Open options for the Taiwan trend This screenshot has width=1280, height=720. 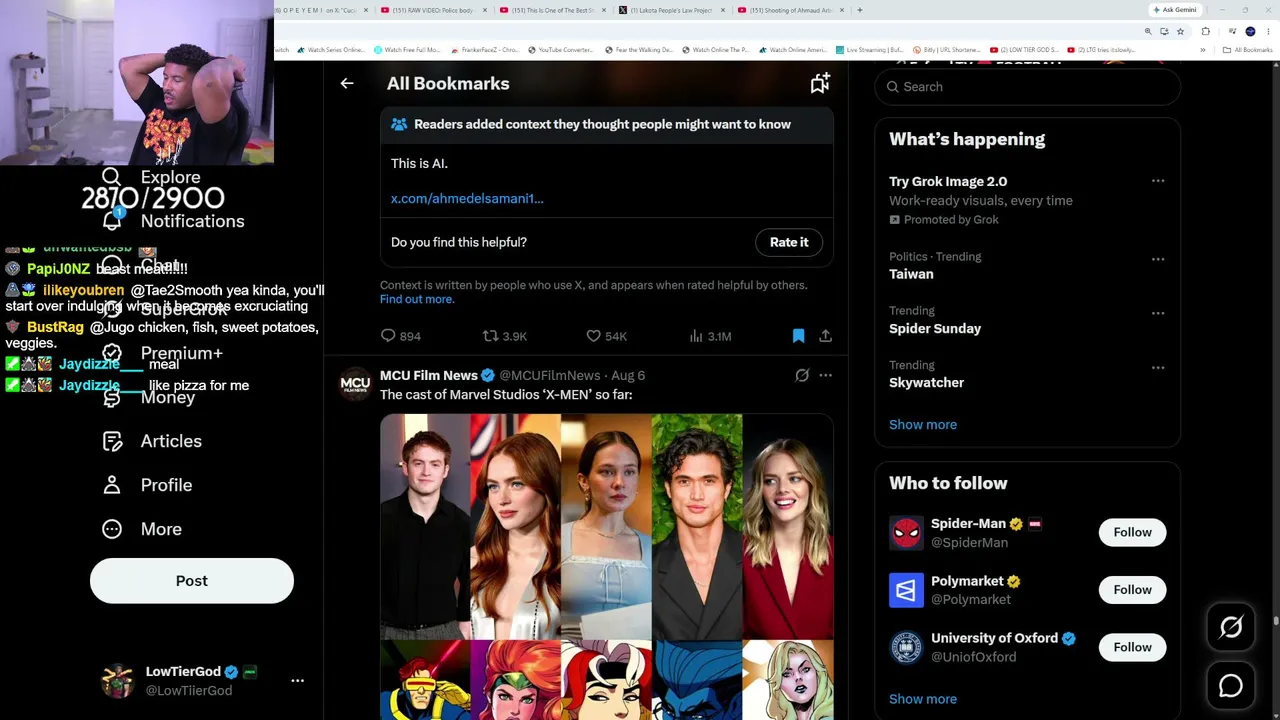(1158, 259)
